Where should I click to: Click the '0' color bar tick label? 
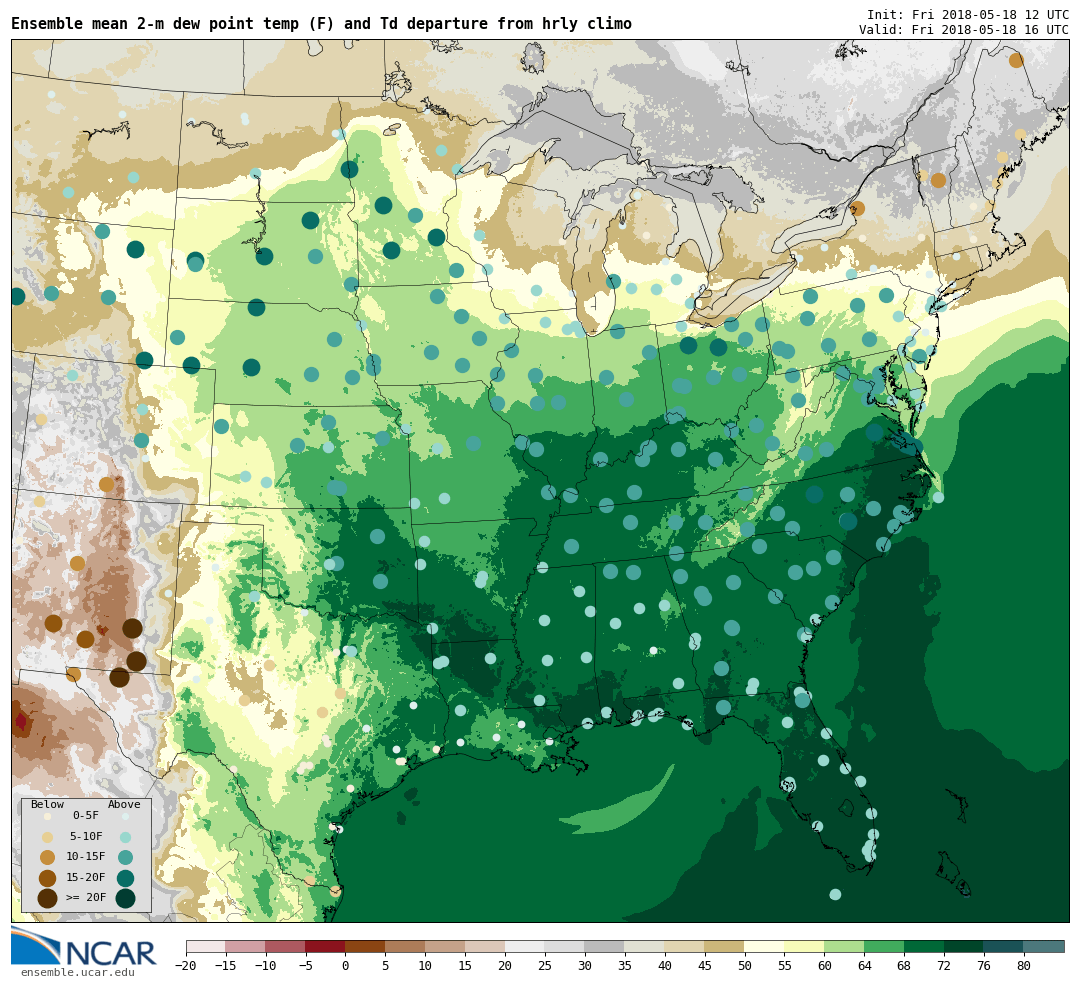click(346, 966)
